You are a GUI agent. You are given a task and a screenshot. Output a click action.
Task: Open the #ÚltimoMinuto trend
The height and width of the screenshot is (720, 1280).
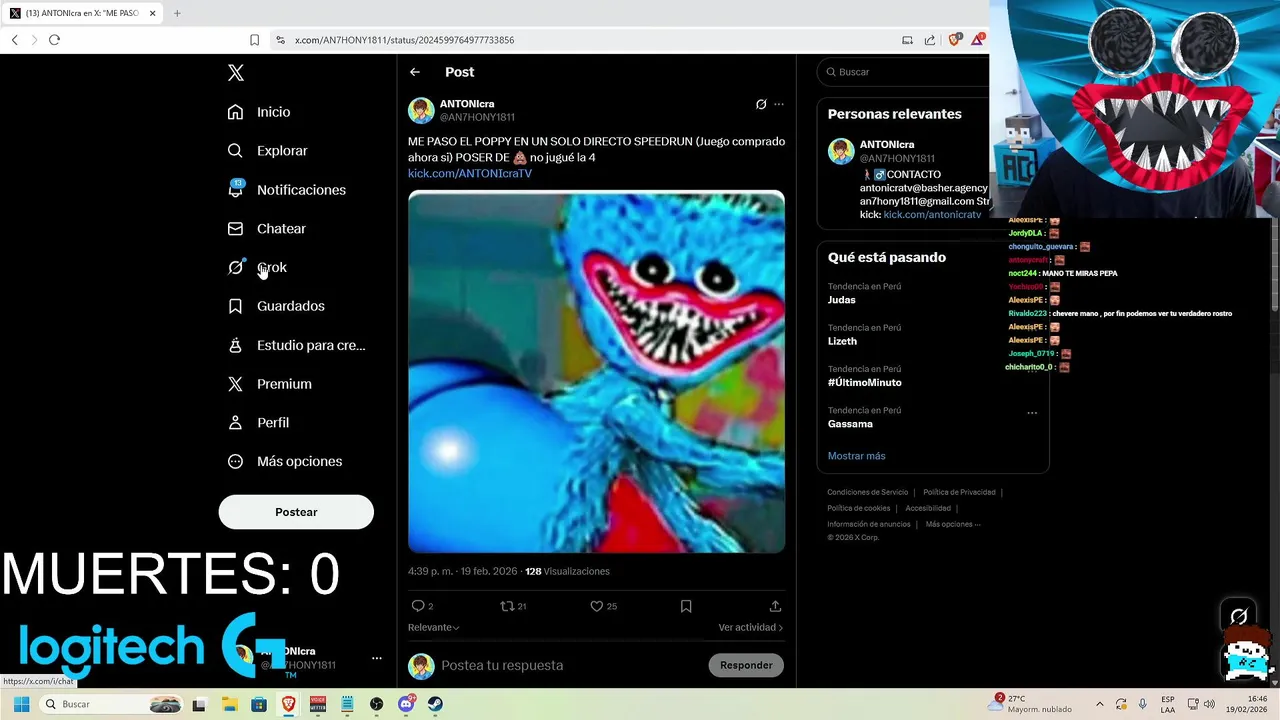click(x=864, y=382)
